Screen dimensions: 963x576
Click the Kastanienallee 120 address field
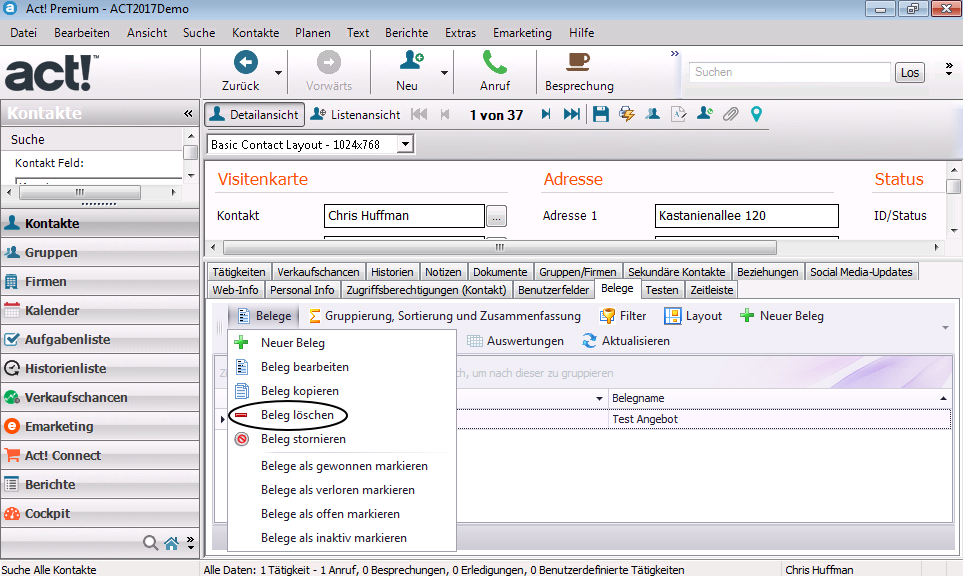pyautogui.click(x=746, y=216)
